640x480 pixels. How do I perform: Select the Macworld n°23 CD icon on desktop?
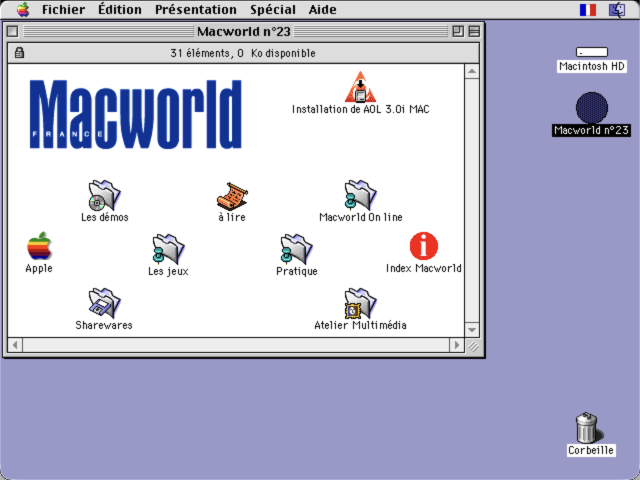click(x=592, y=107)
